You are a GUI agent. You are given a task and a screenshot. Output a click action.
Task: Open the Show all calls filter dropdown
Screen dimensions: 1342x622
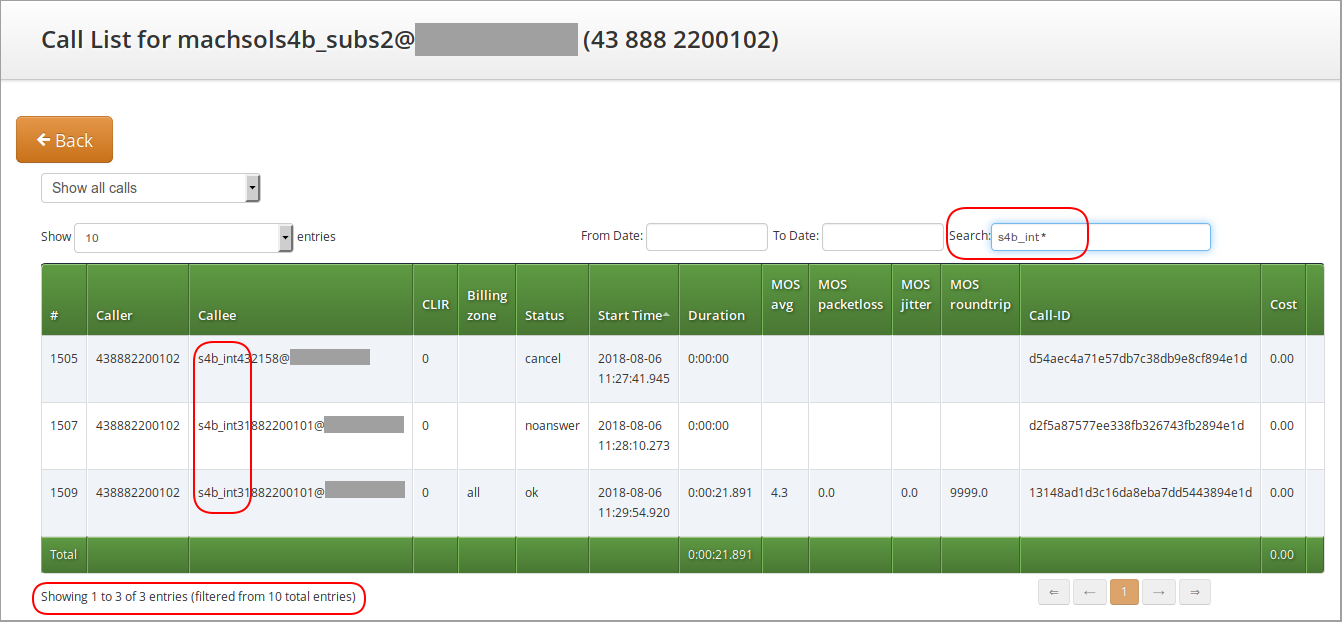pos(150,188)
